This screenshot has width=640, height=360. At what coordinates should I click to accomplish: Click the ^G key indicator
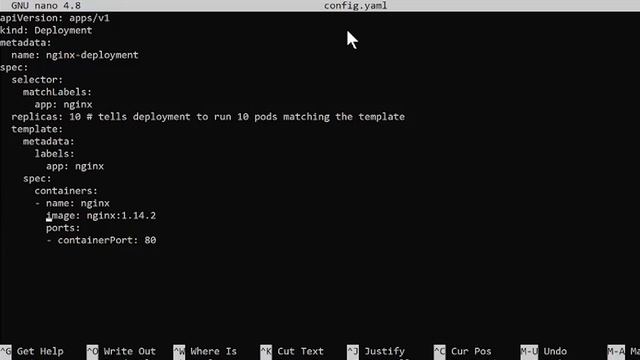6,351
